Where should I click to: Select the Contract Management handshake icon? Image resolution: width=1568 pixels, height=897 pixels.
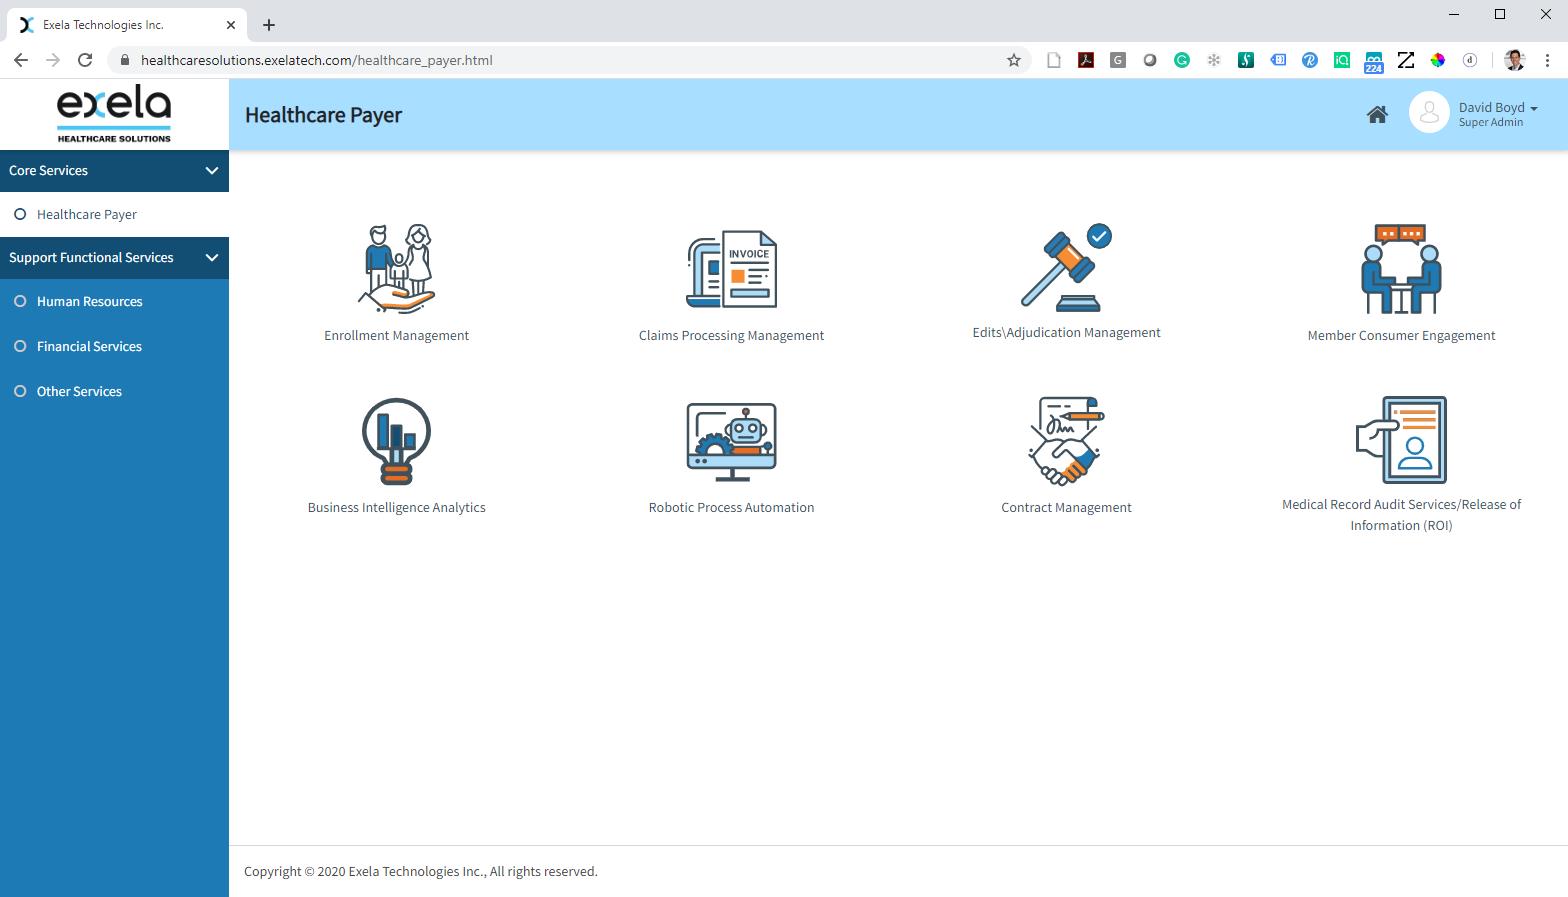1066,441
